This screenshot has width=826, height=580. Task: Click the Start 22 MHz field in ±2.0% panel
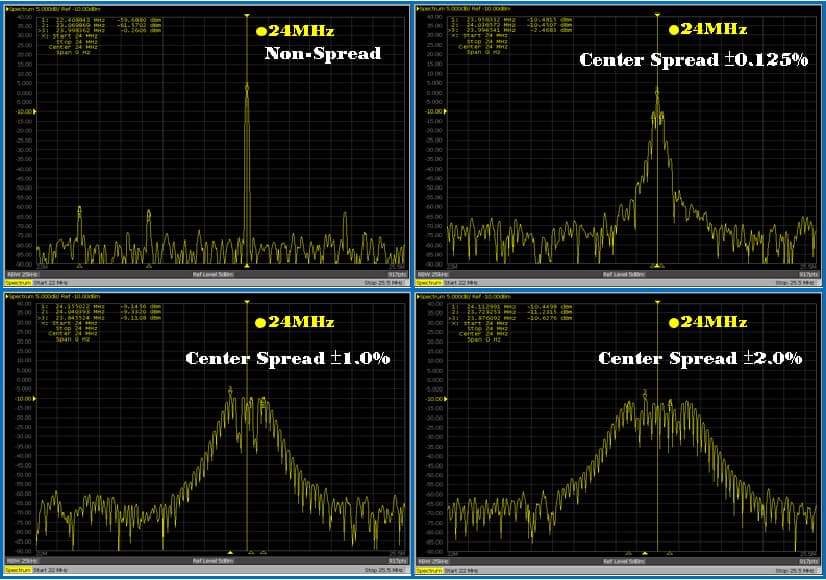coord(461,571)
